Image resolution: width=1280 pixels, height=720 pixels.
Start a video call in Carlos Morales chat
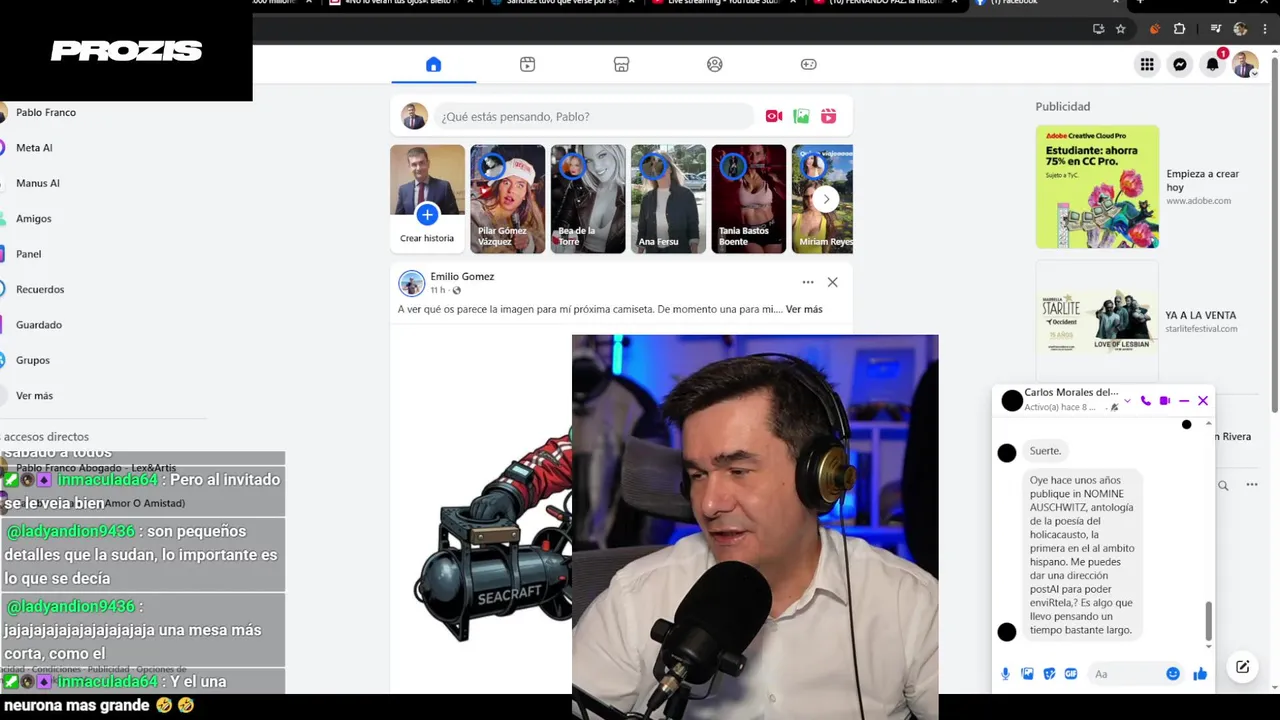coord(1164,401)
